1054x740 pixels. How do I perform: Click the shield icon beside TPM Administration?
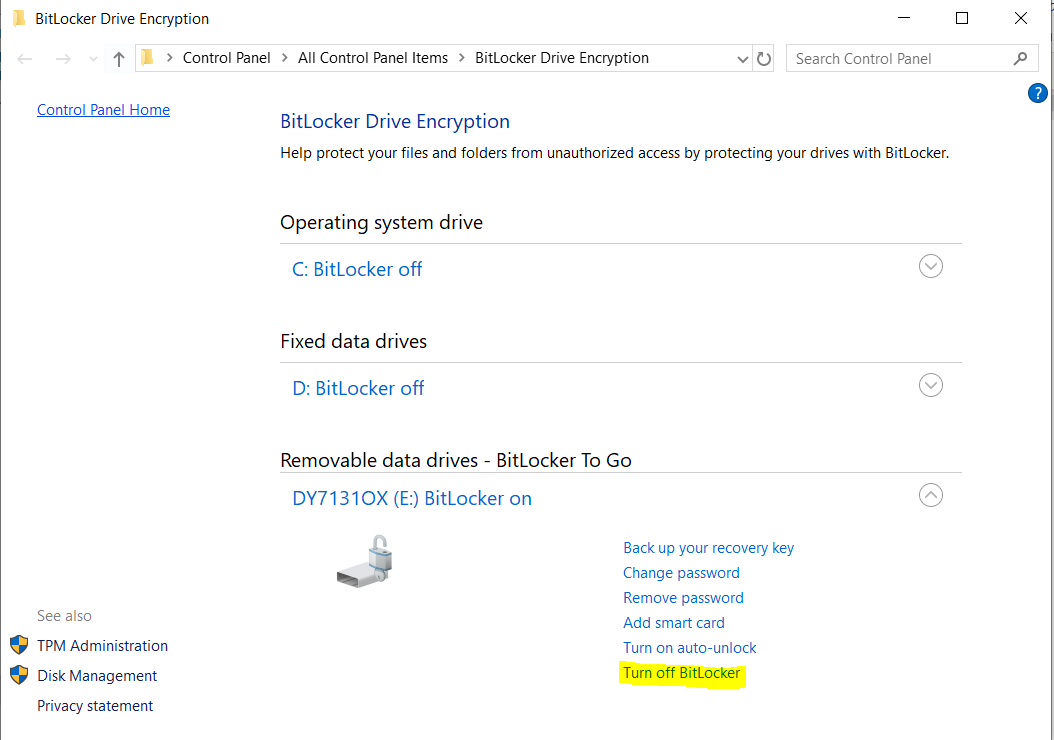pyautogui.click(x=19, y=645)
